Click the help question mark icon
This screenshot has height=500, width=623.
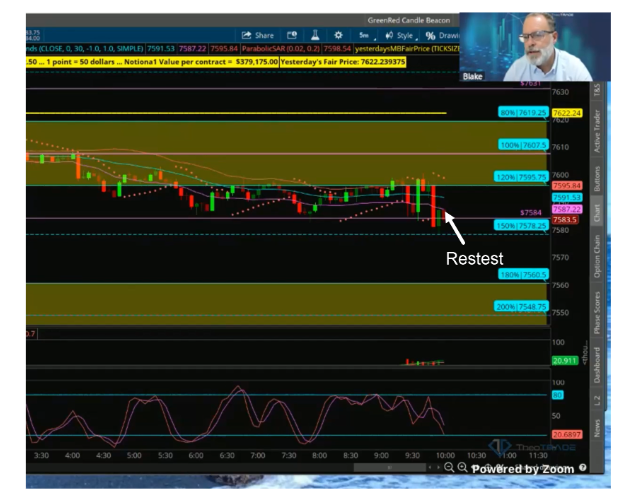tap(583, 467)
